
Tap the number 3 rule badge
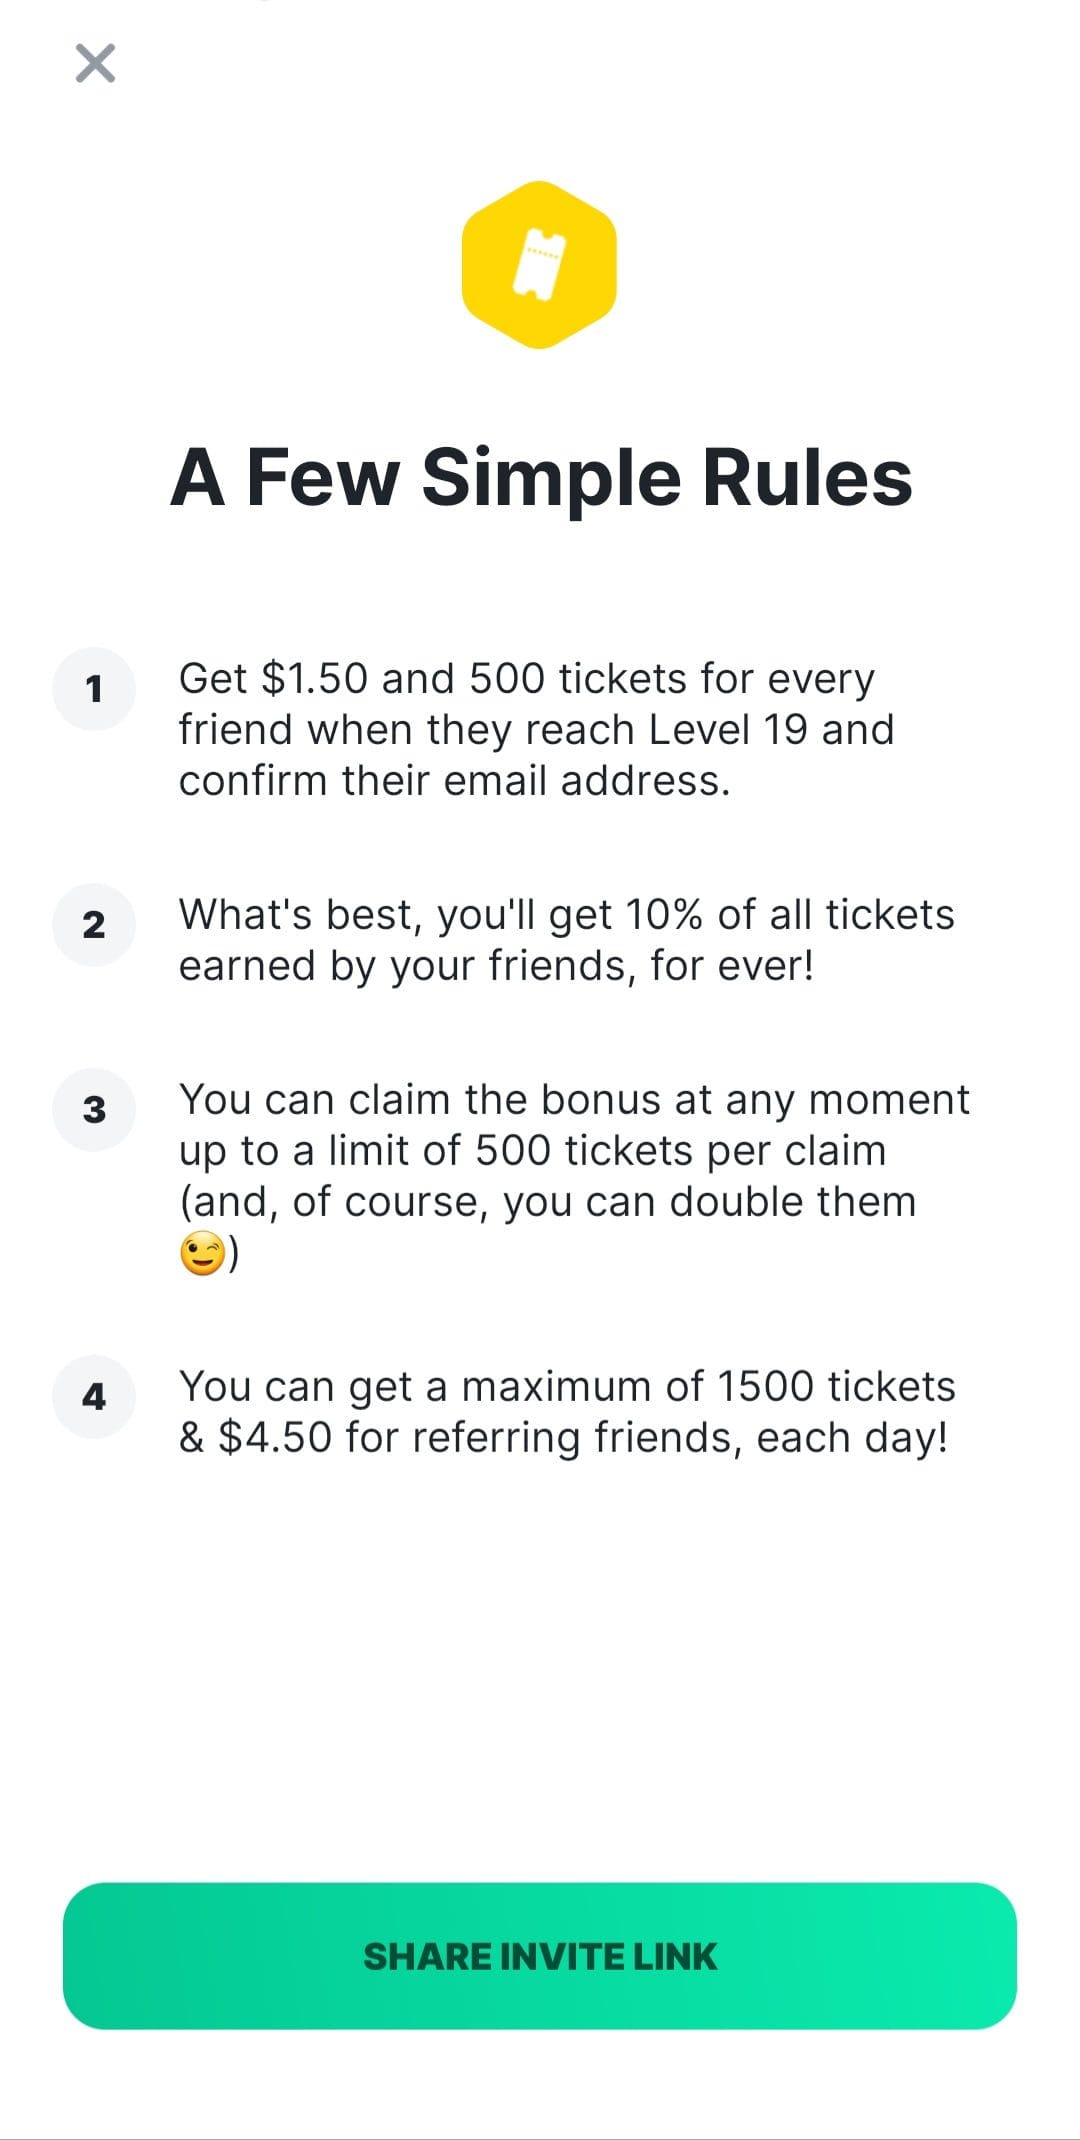point(94,1110)
